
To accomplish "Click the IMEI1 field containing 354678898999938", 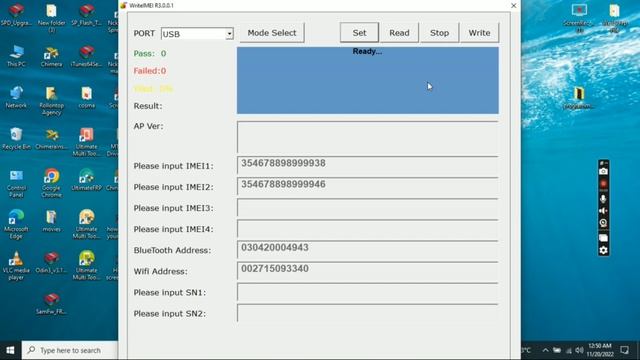I will (367, 165).
